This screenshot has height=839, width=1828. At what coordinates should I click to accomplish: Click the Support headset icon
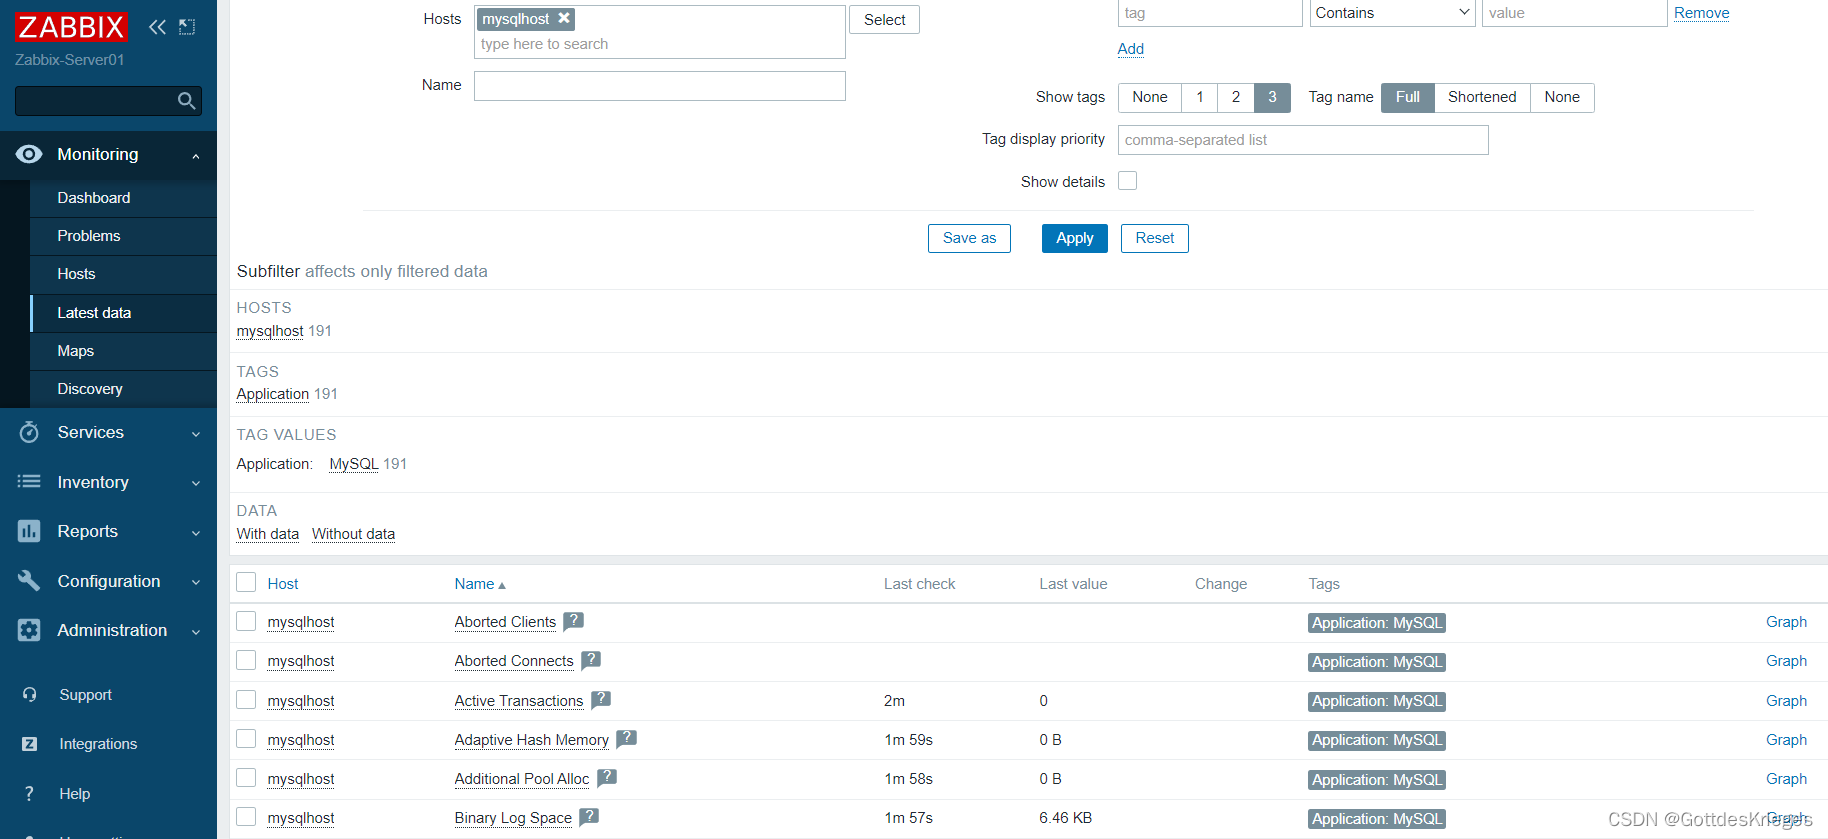[30, 695]
